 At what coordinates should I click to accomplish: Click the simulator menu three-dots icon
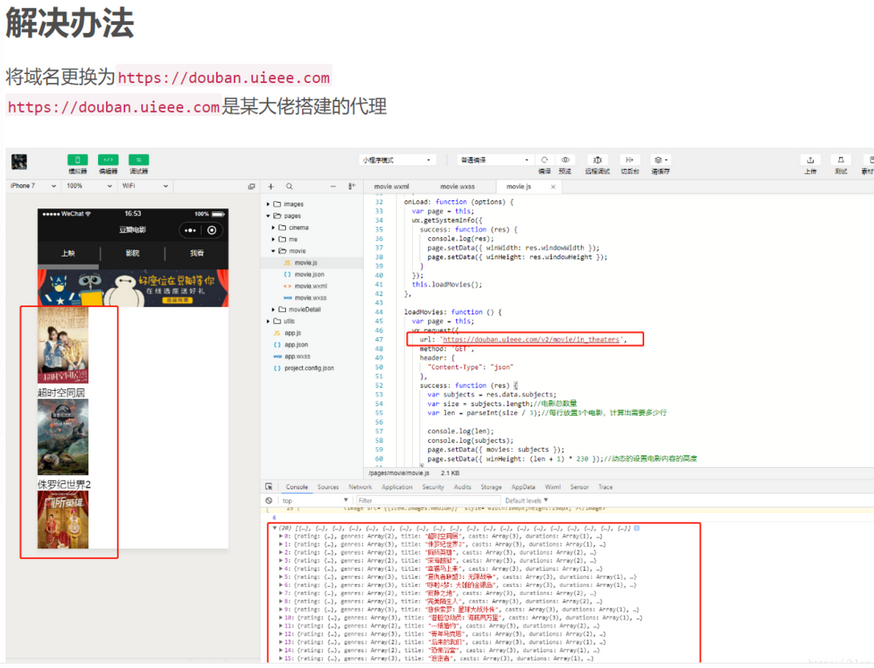[x=190, y=230]
